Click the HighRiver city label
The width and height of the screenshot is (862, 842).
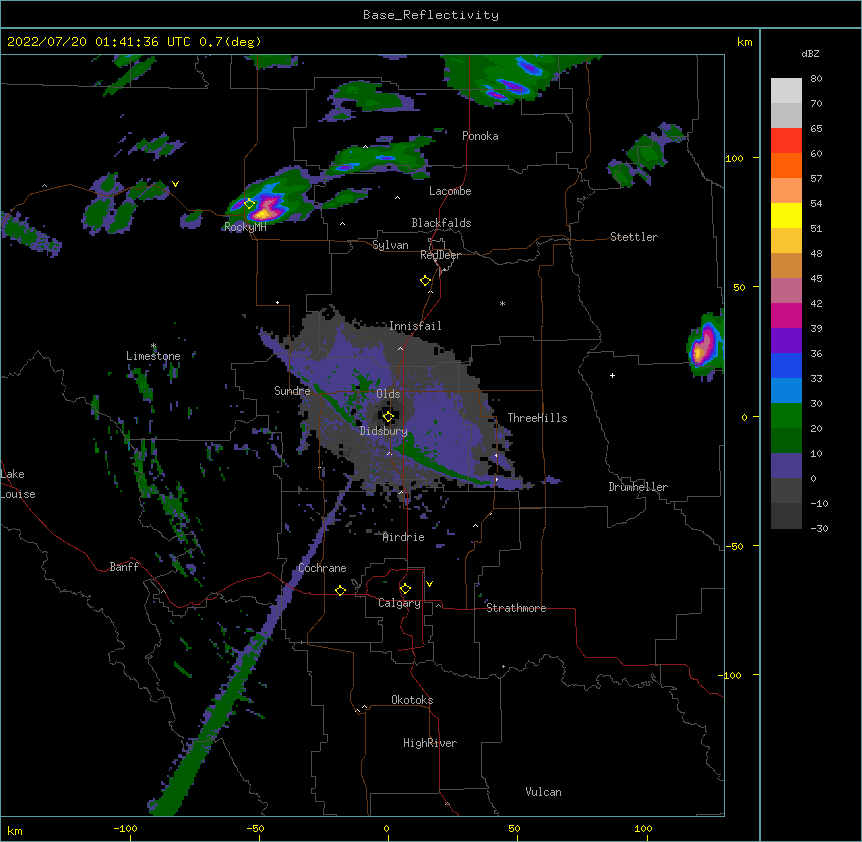[430, 743]
